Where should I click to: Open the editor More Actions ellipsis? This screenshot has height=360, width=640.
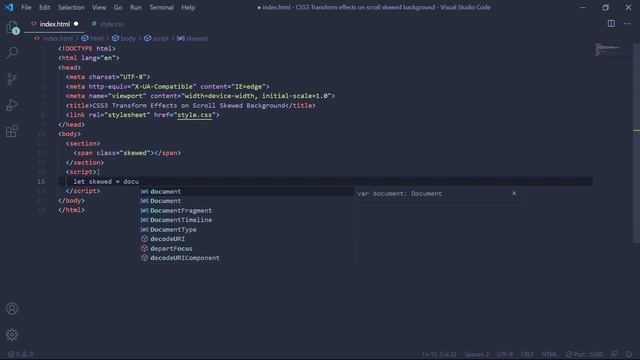coord(627,24)
